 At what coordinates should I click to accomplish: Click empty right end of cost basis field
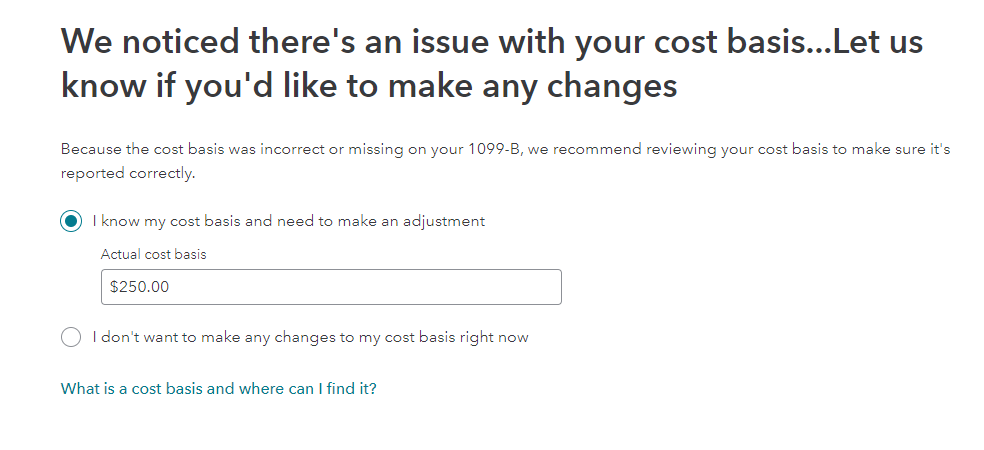point(520,287)
